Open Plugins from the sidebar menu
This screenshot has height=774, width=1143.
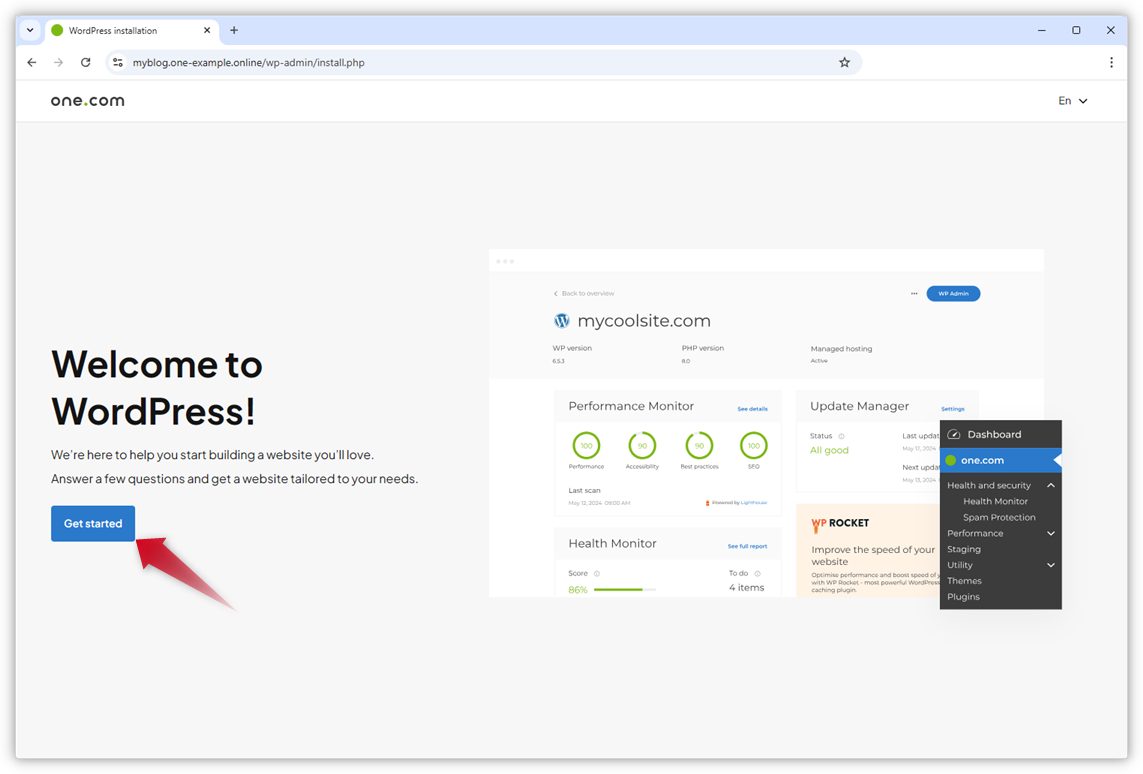click(963, 596)
